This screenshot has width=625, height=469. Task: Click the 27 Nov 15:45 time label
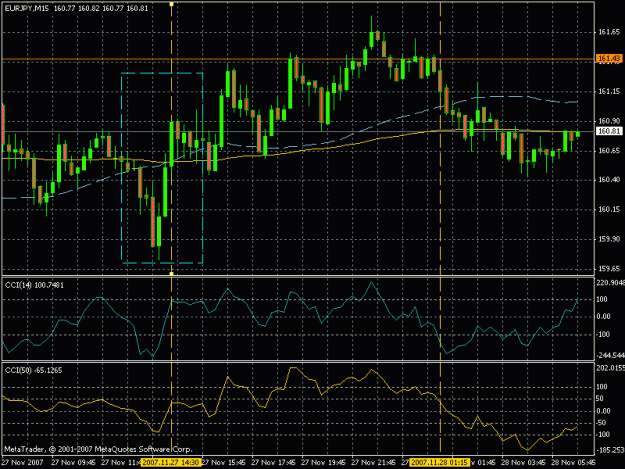(x=223, y=463)
